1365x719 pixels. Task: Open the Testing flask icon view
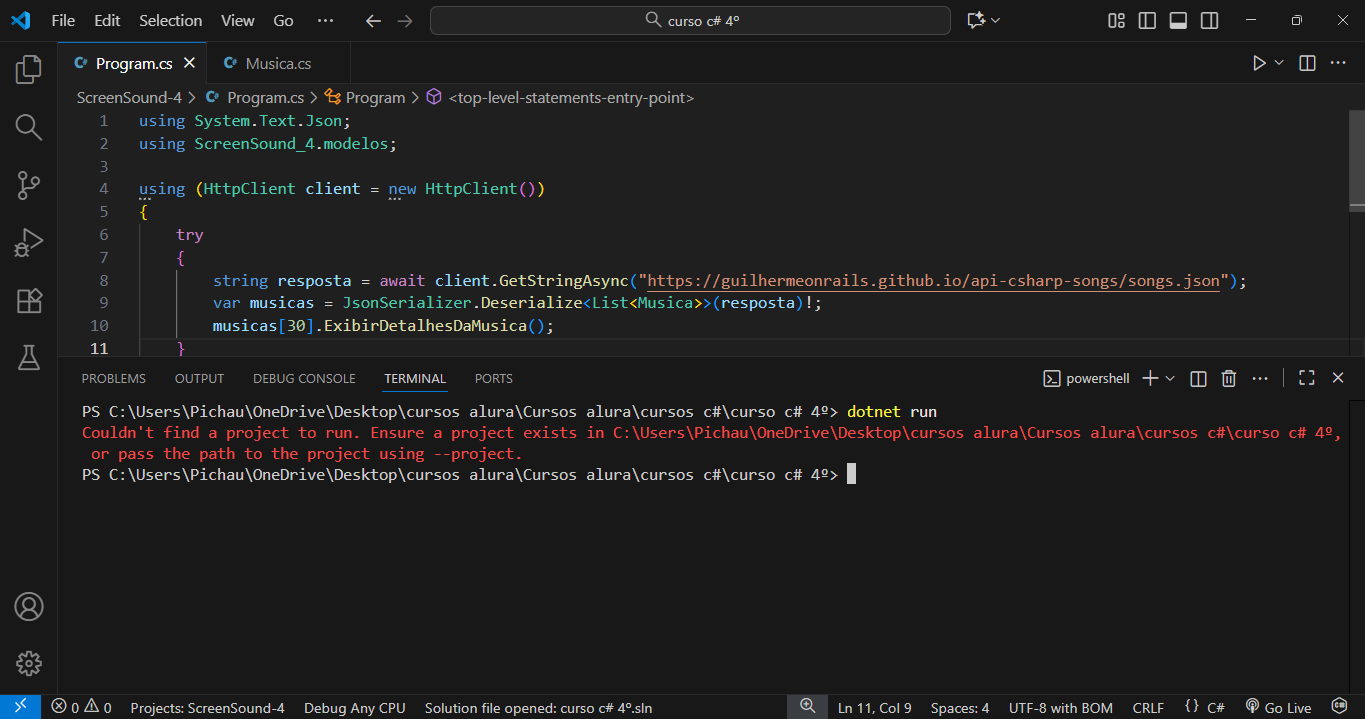tap(28, 358)
